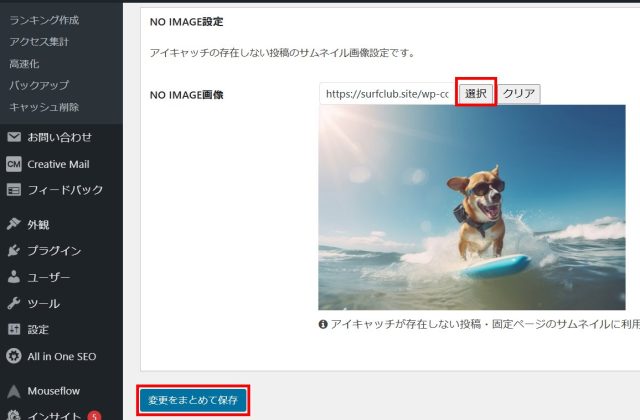Open Creative Mail menu label
The width and height of the screenshot is (640, 420).
point(58,164)
